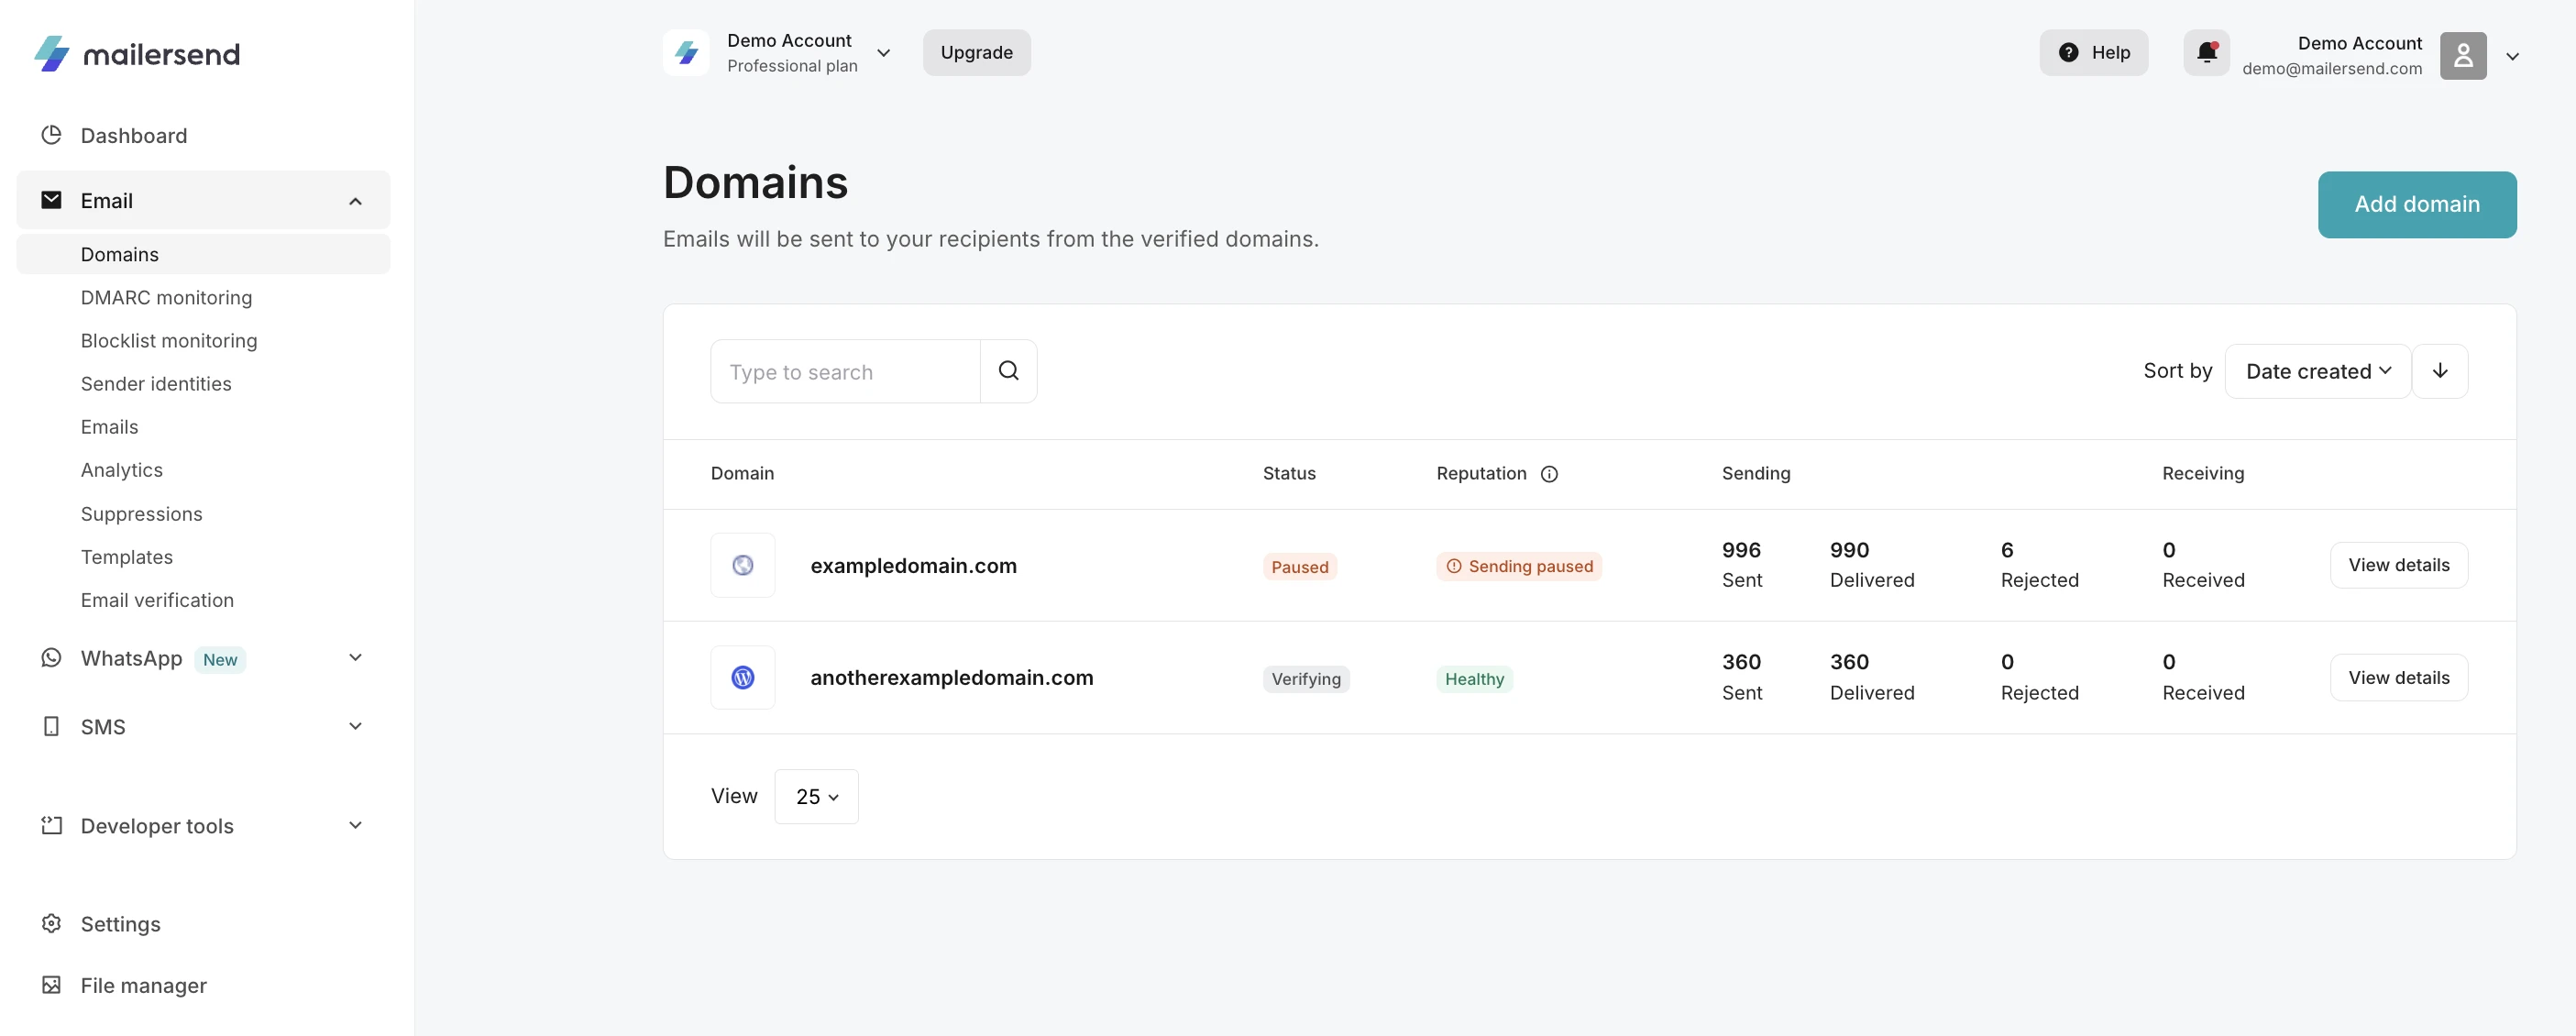
Task: Open the Date created sort dropdown
Action: click(x=2318, y=371)
